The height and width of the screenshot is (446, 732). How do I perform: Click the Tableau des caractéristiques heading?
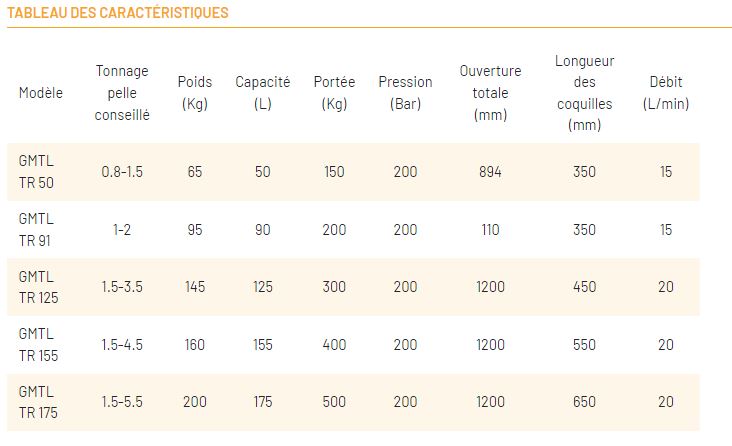click(118, 13)
